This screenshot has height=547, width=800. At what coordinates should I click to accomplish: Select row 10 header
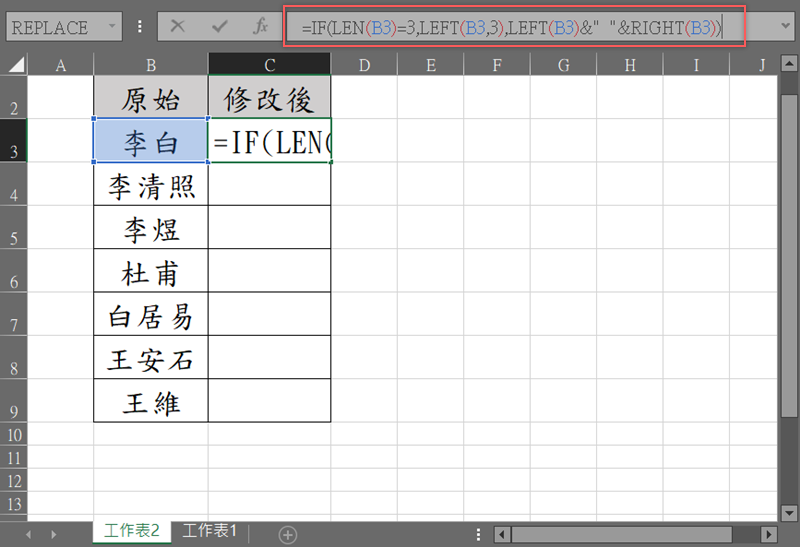(14, 434)
